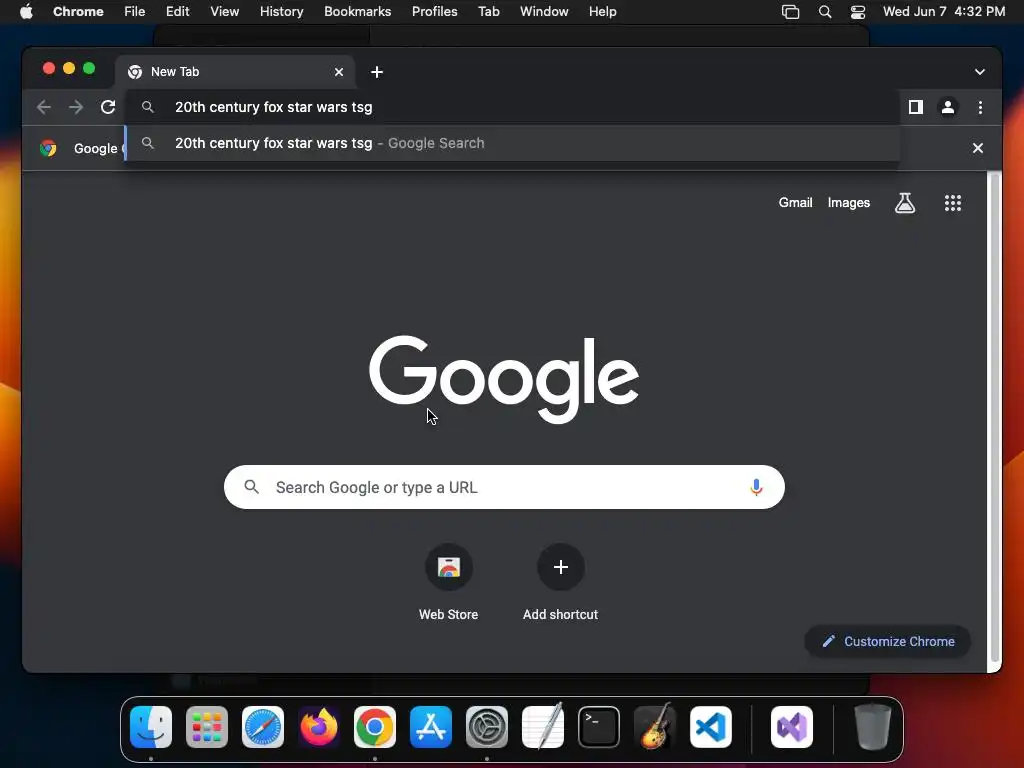Go forward with the forward arrow
Image resolution: width=1024 pixels, height=768 pixels.
[x=76, y=107]
